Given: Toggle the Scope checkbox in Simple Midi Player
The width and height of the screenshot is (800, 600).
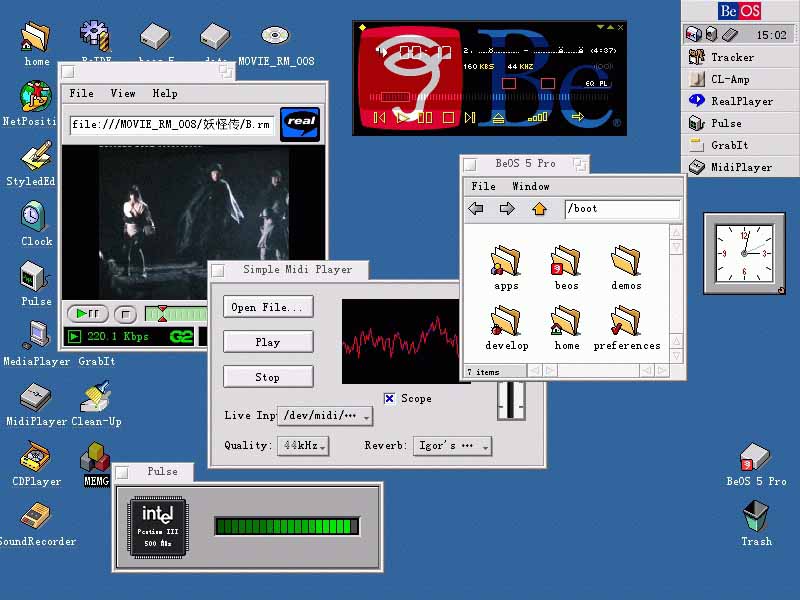Looking at the screenshot, I should coord(389,398).
